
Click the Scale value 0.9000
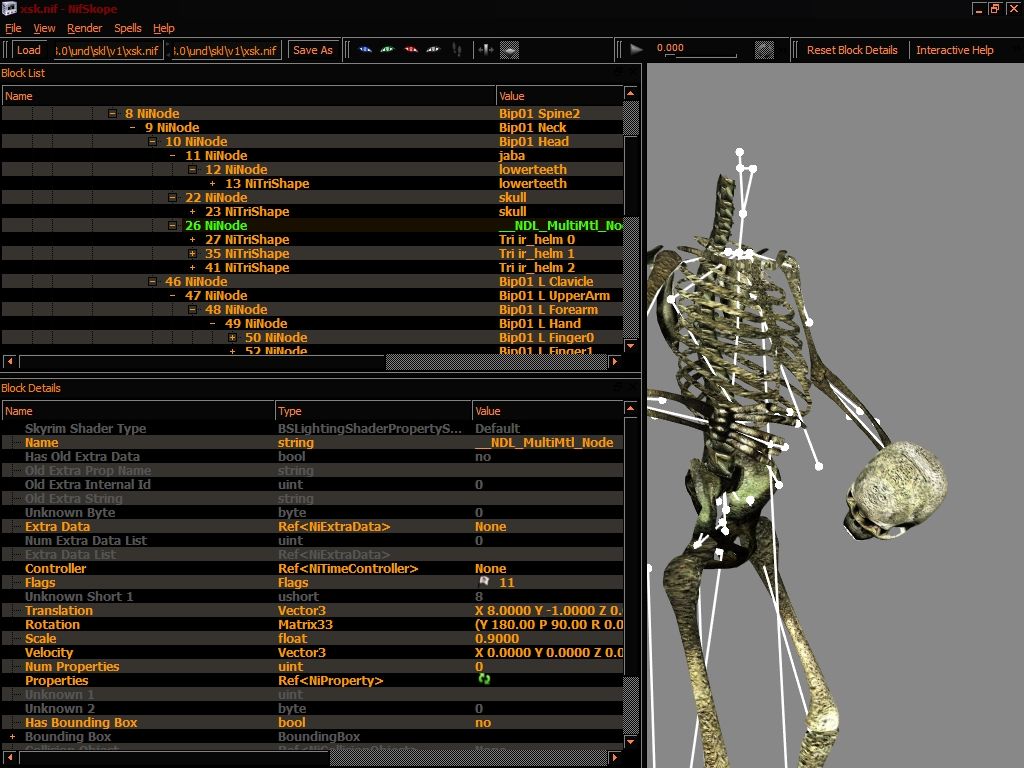(x=497, y=639)
